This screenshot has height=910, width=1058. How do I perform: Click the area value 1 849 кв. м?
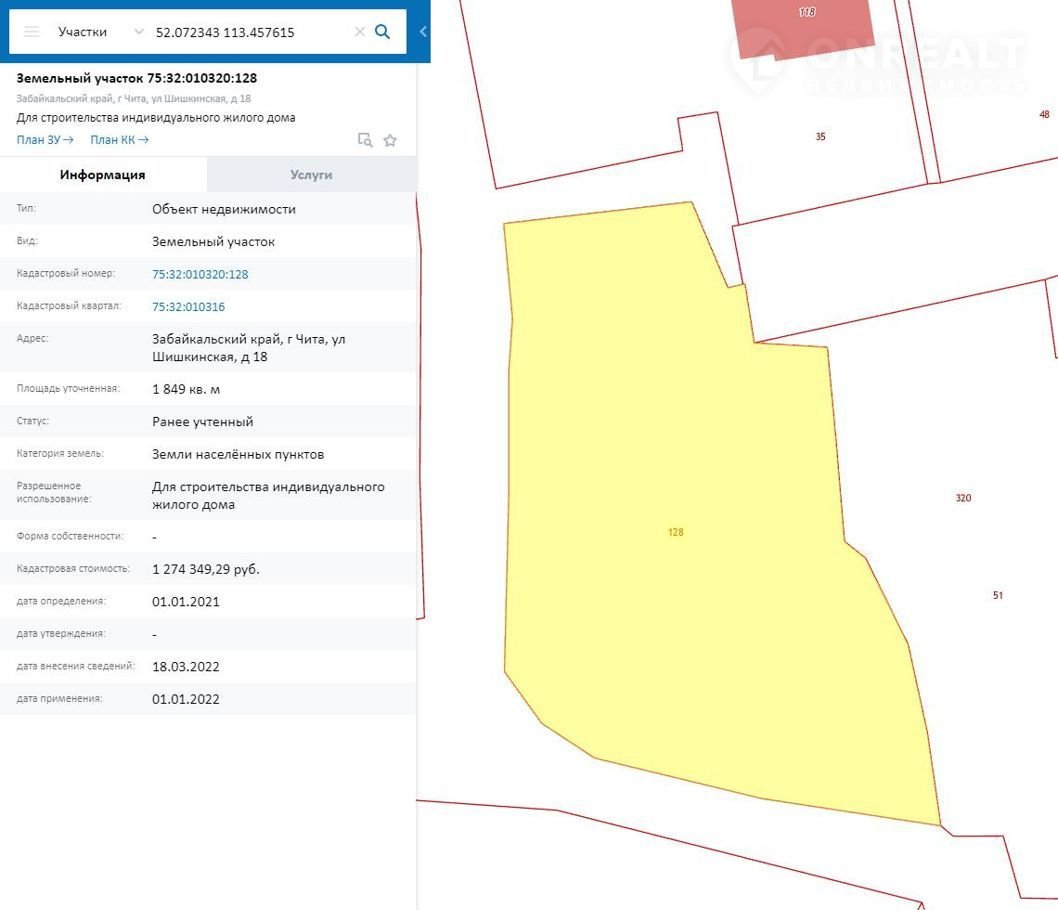186,389
